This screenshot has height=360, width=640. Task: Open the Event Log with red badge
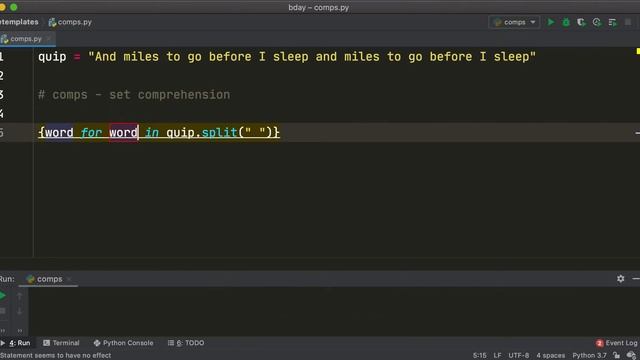pos(616,343)
